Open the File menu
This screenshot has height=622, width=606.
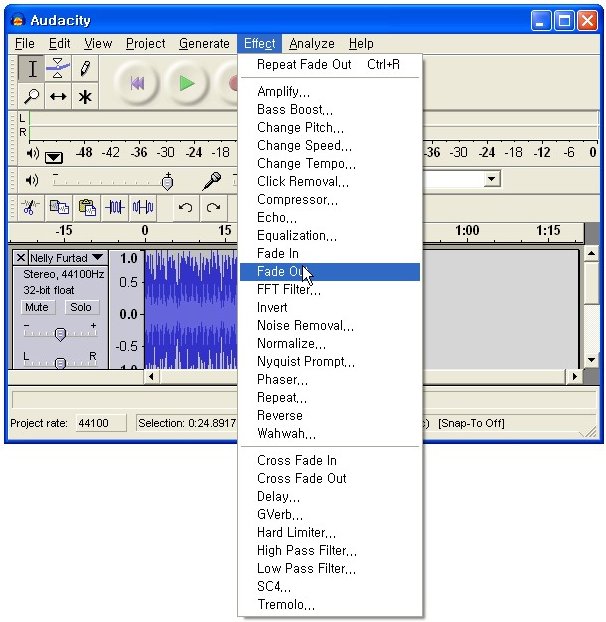25,43
